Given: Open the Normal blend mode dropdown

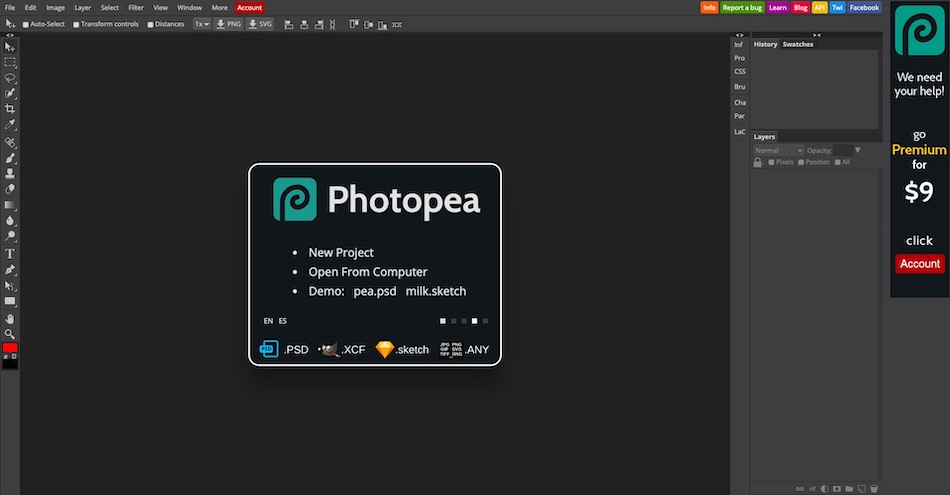Looking at the screenshot, I should [778, 150].
